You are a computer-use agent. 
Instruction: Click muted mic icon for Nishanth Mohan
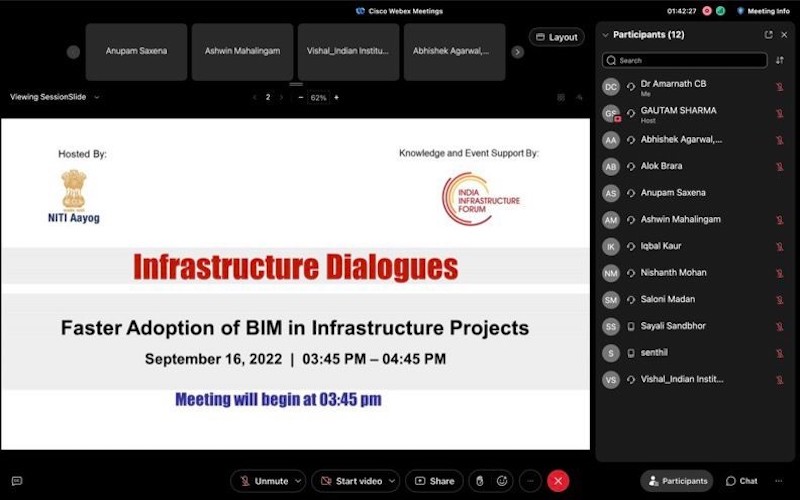pos(780,273)
